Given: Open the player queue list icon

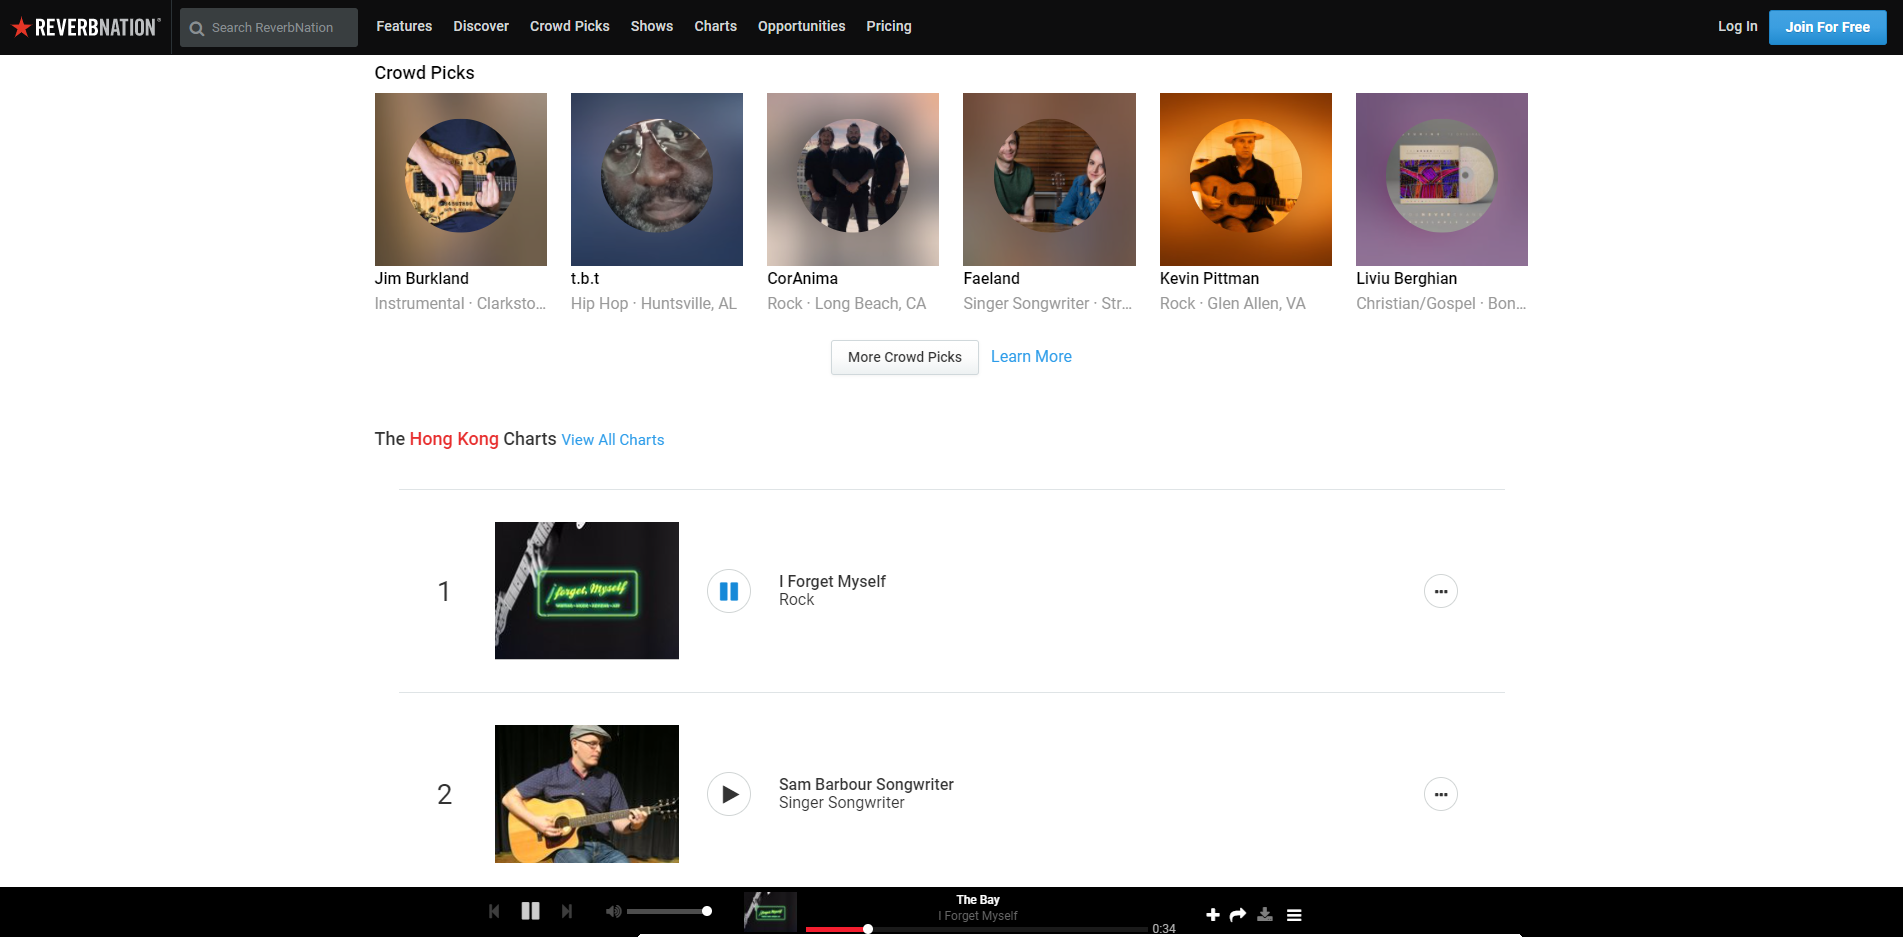Looking at the screenshot, I should [1294, 915].
